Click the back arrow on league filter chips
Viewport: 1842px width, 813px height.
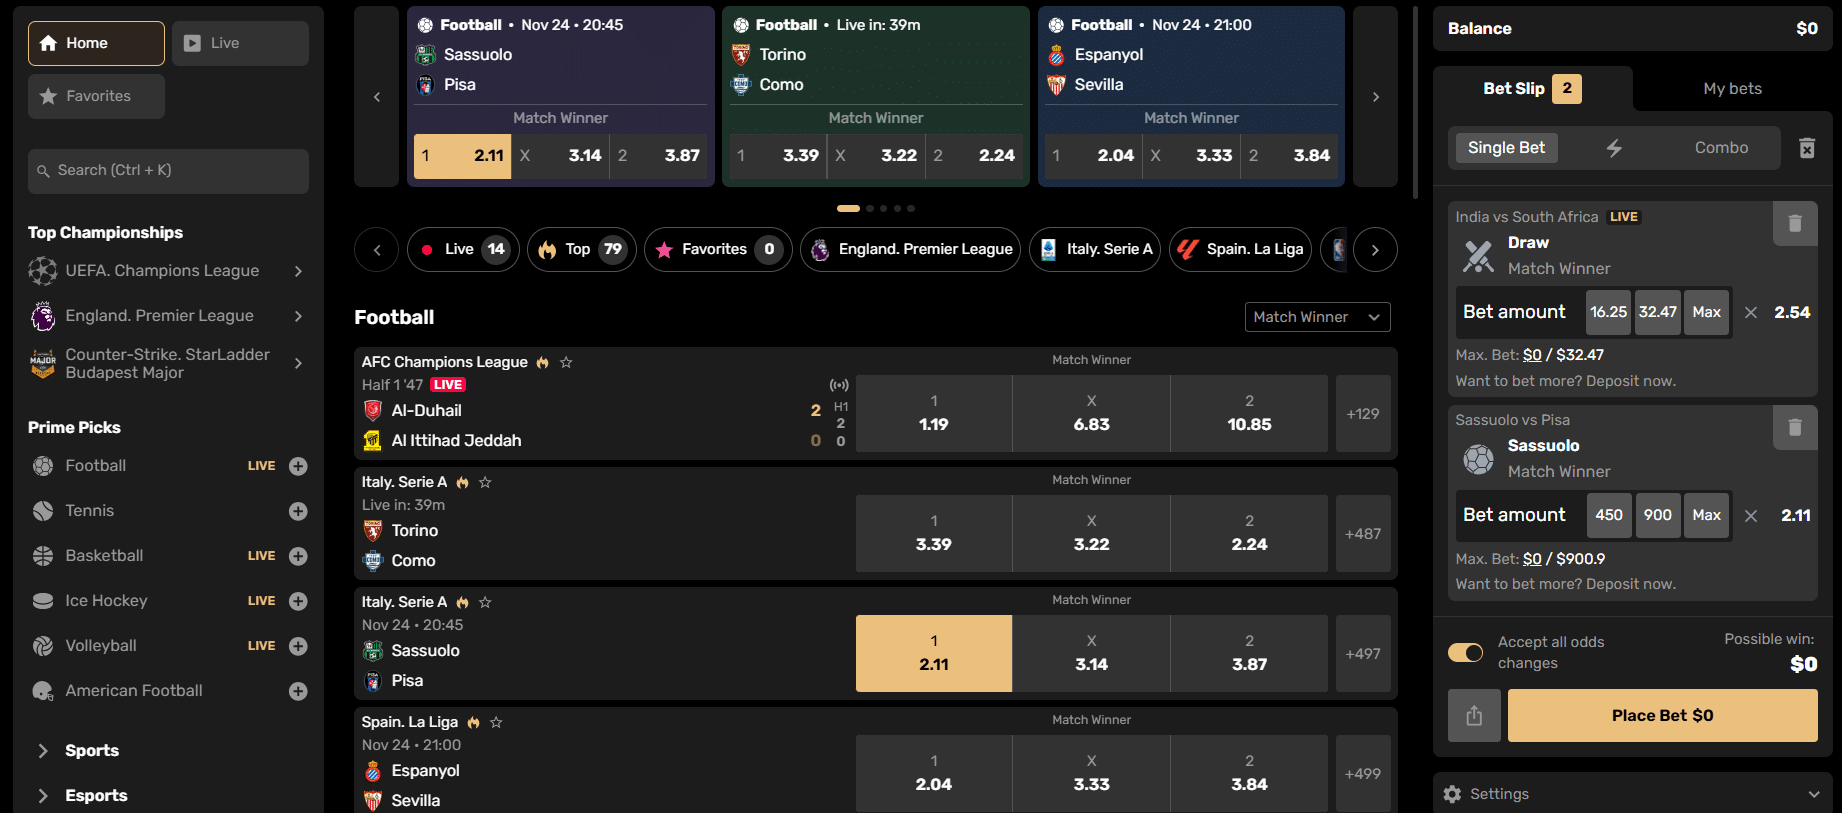pos(376,249)
